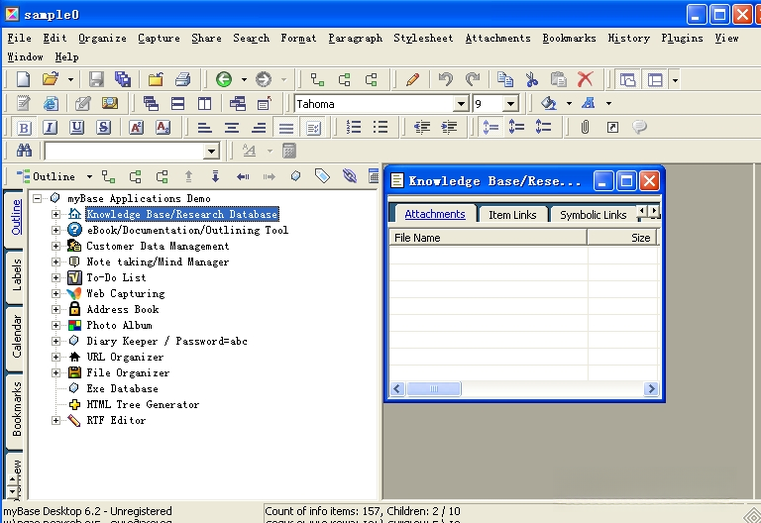The height and width of the screenshot is (523, 761).
Task: Open the Outline view dropdown arrow
Action: 89,177
